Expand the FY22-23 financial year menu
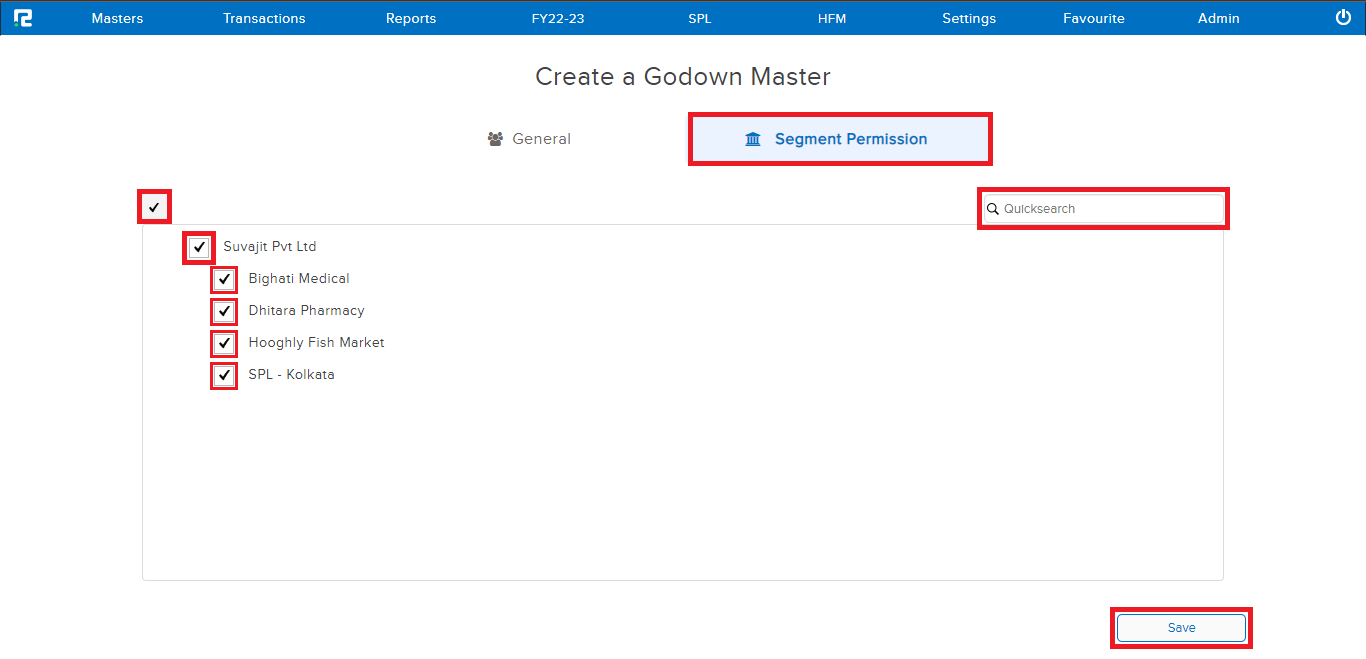Viewport: 1366px width, 659px height. [557, 18]
